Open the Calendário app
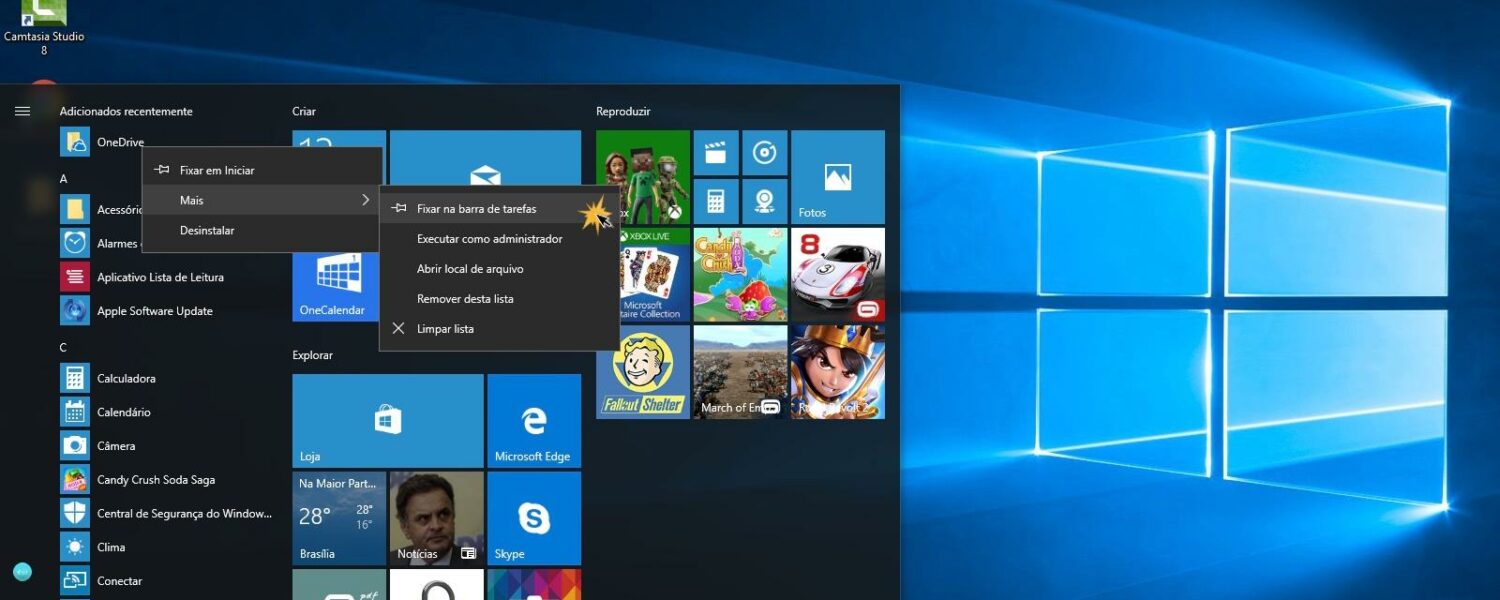The width and height of the screenshot is (1500, 600). pos(105,412)
